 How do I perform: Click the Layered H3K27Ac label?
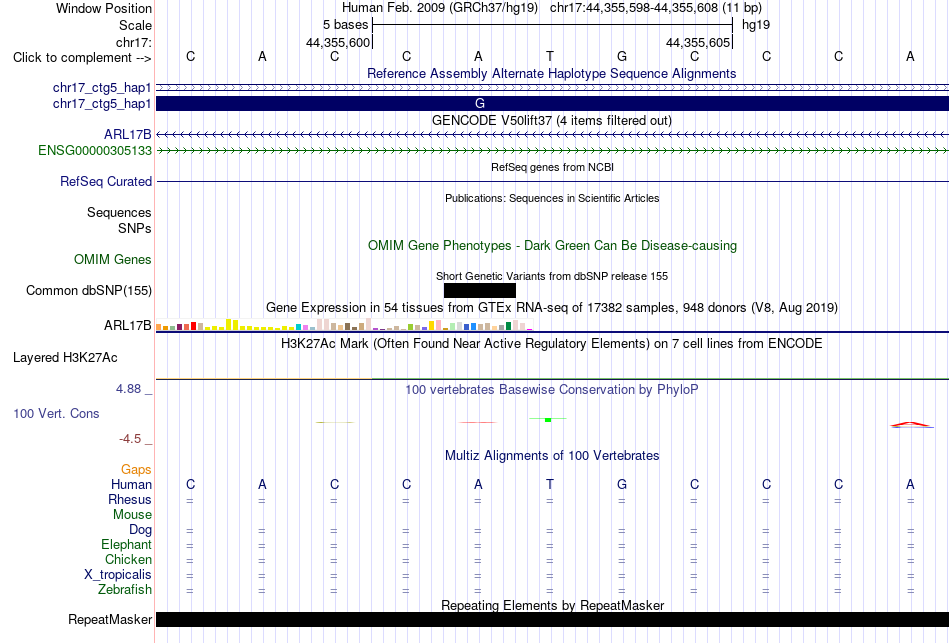tap(65, 358)
